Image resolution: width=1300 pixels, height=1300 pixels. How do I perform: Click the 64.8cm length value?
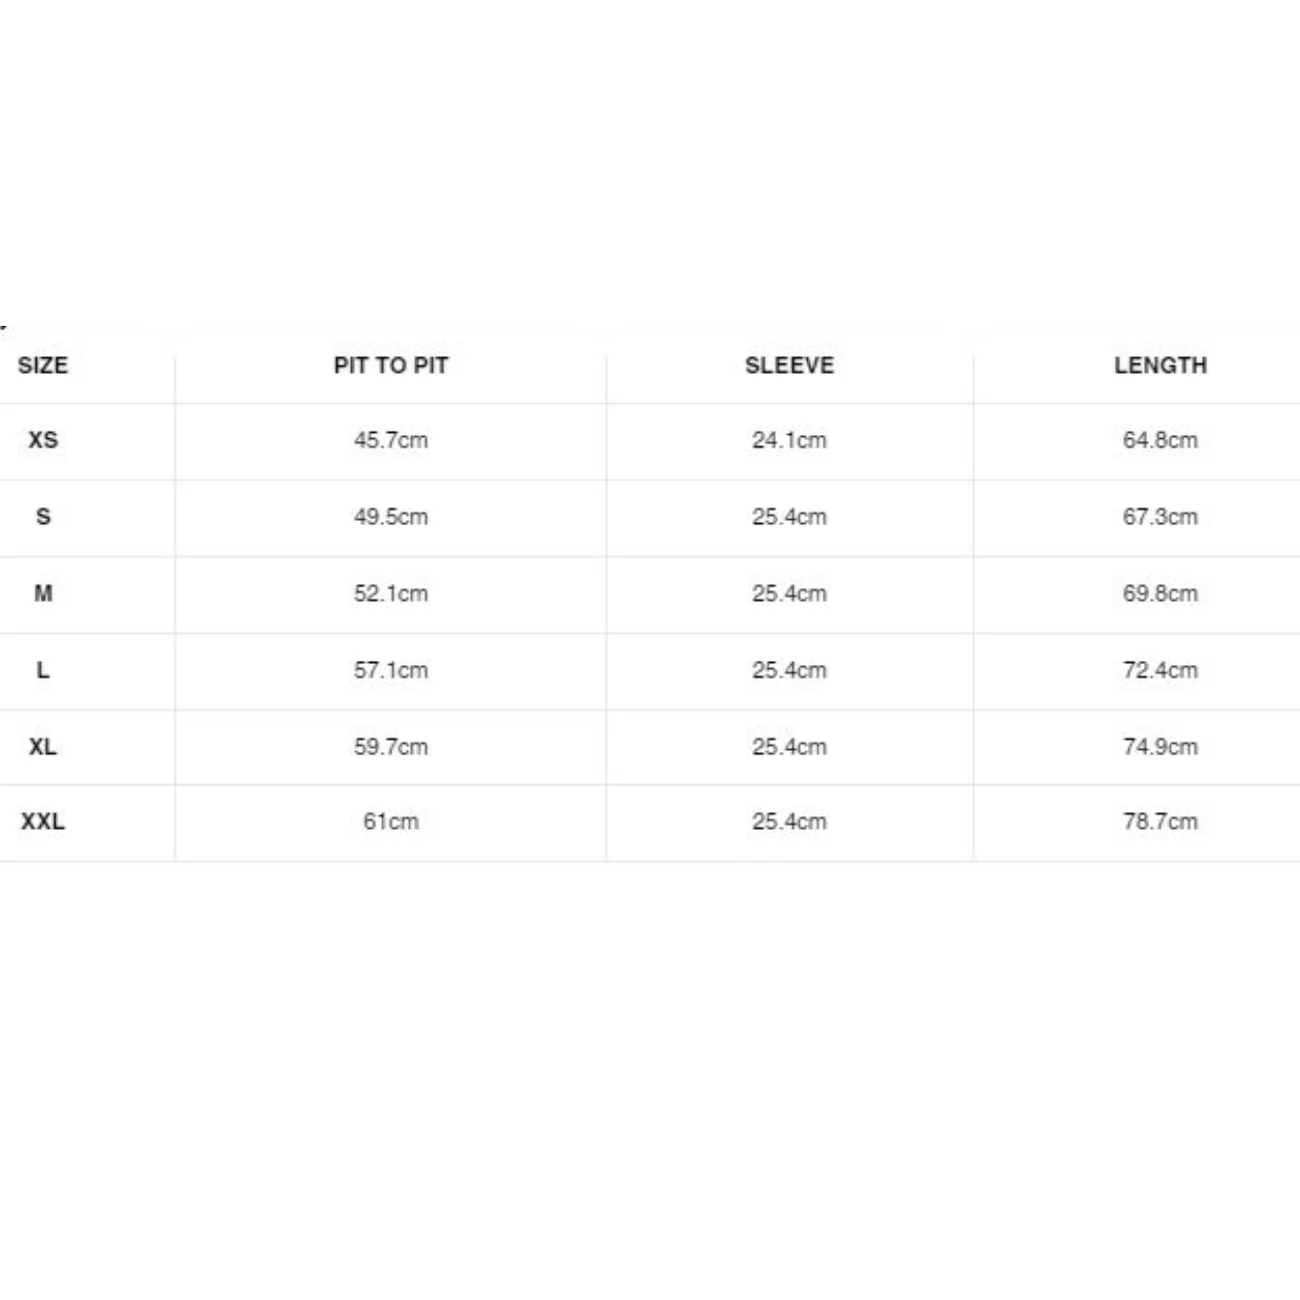pos(1160,440)
